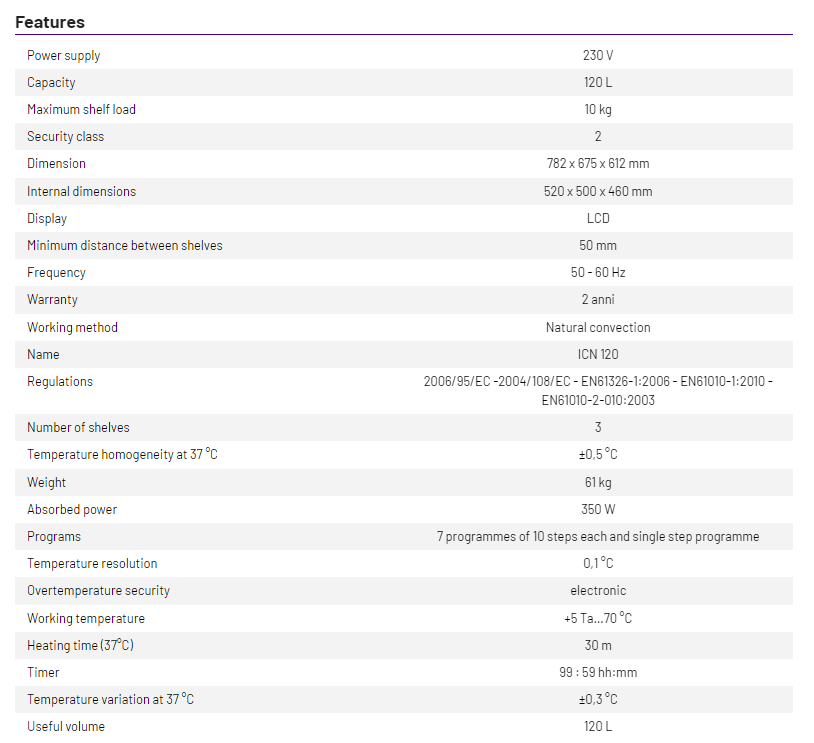814x743 pixels.
Task: Click the 99 : 59 hh:mm timer value
Action: click(x=598, y=673)
